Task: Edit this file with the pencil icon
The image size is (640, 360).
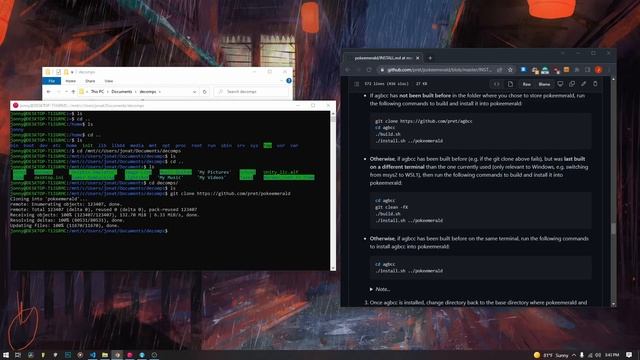Action: [584, 84]
